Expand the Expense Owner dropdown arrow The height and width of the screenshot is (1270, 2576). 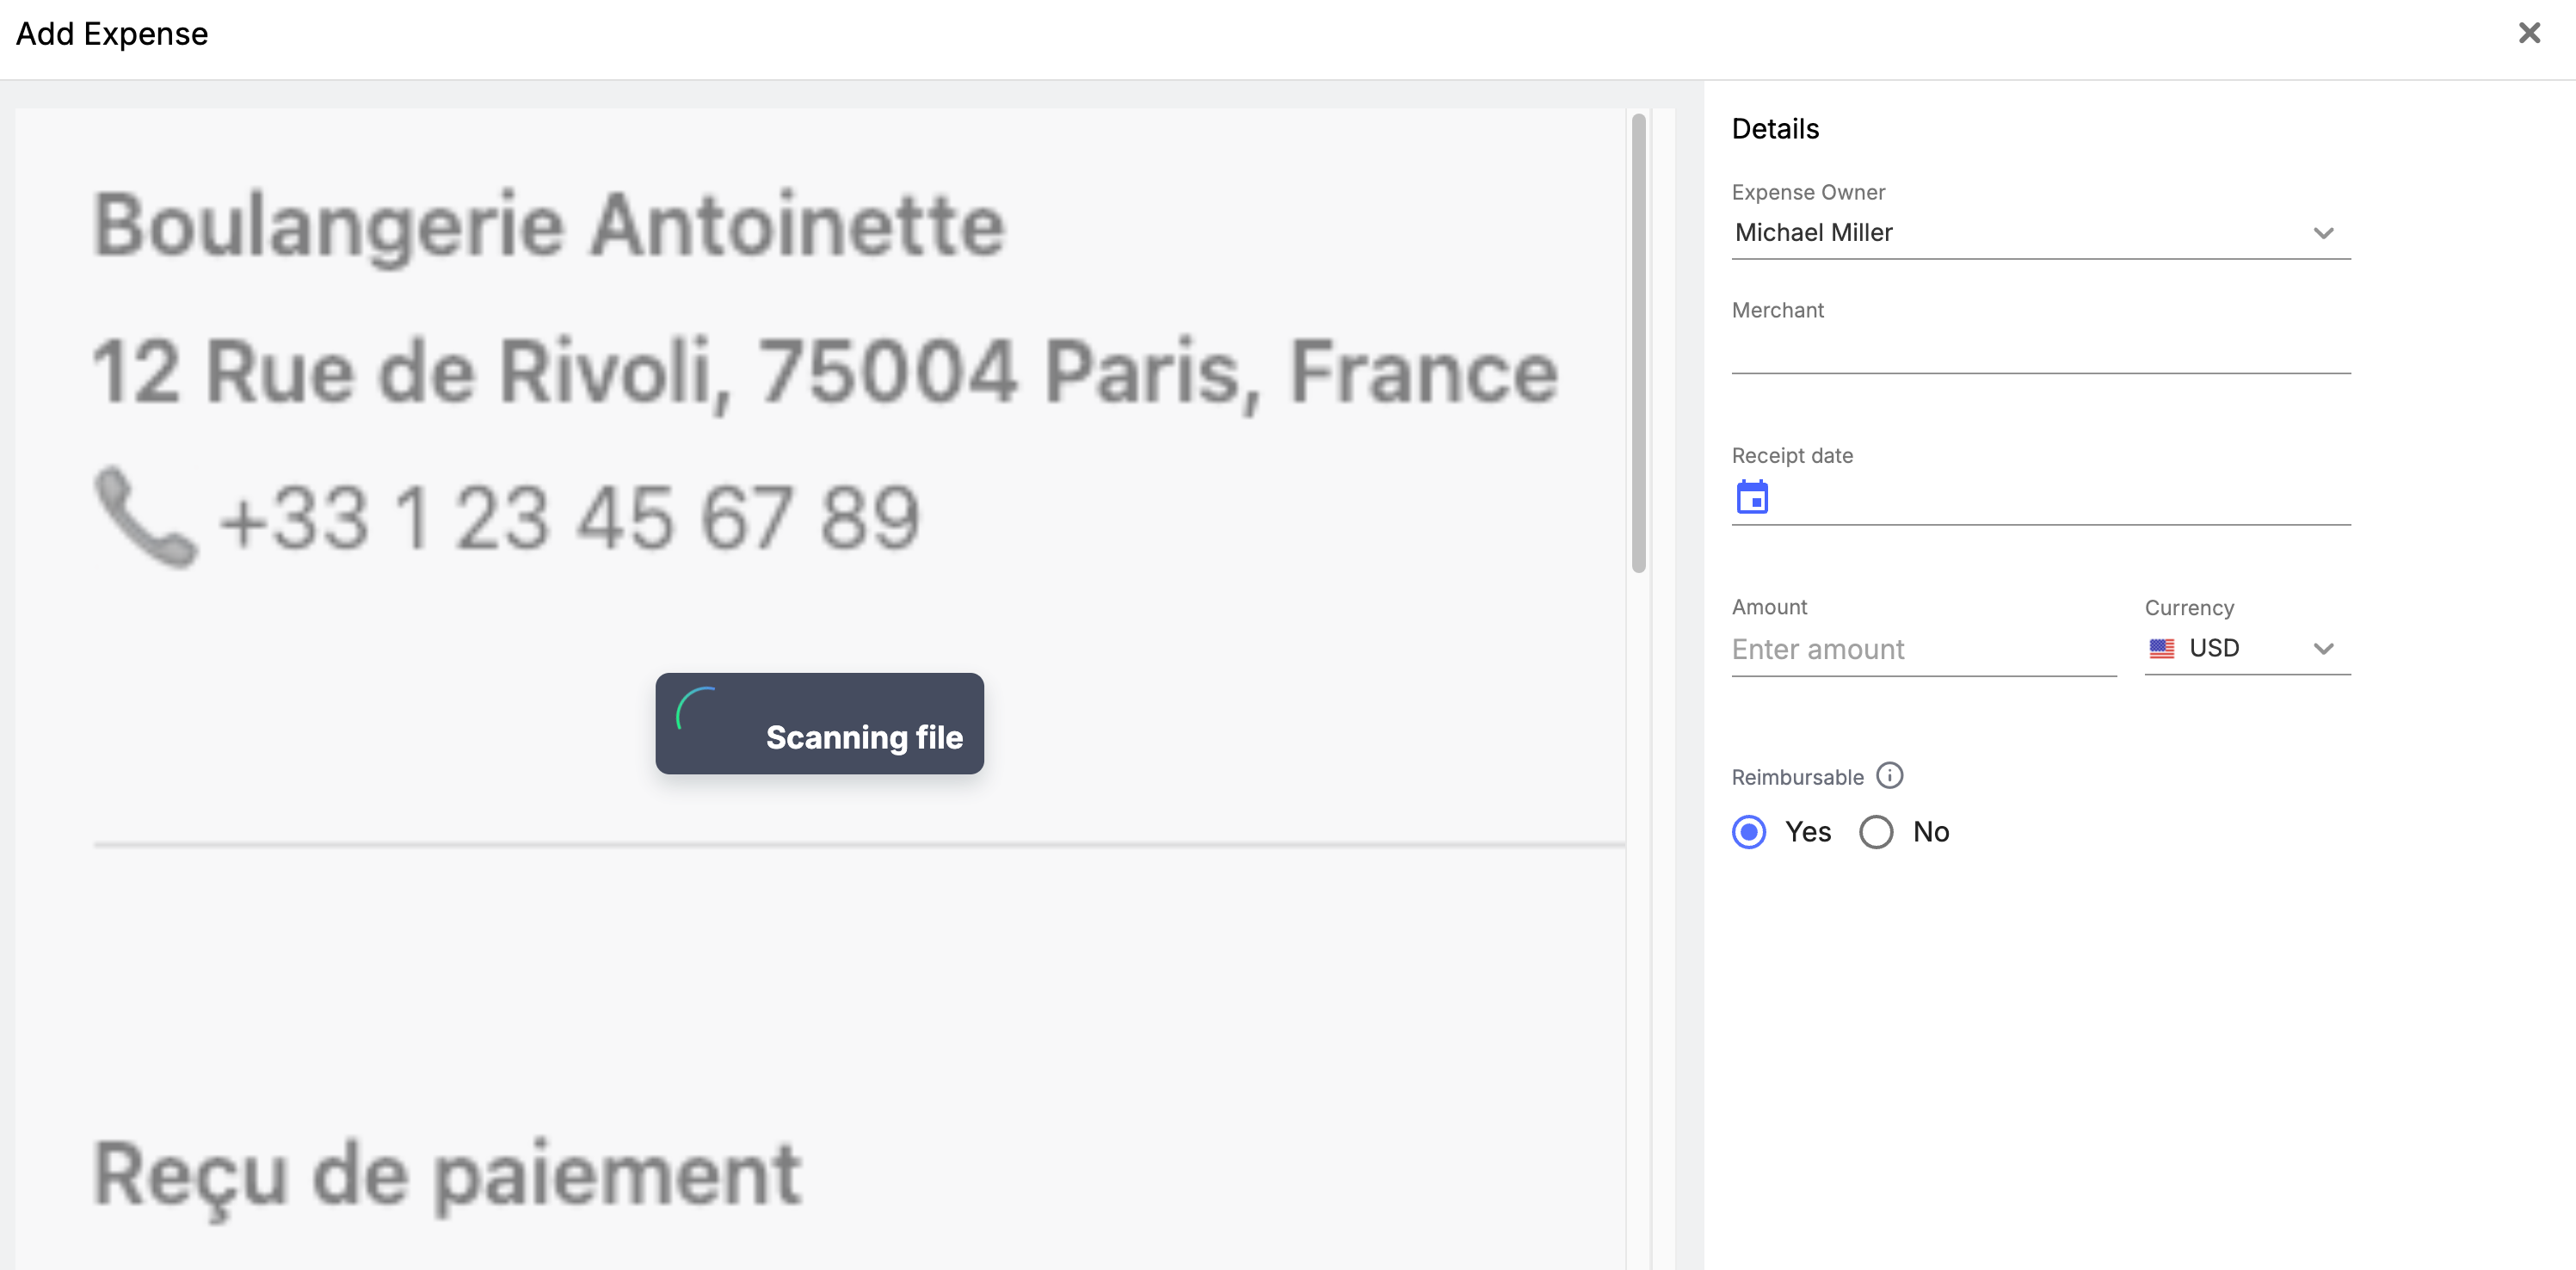coord(2323,233)
